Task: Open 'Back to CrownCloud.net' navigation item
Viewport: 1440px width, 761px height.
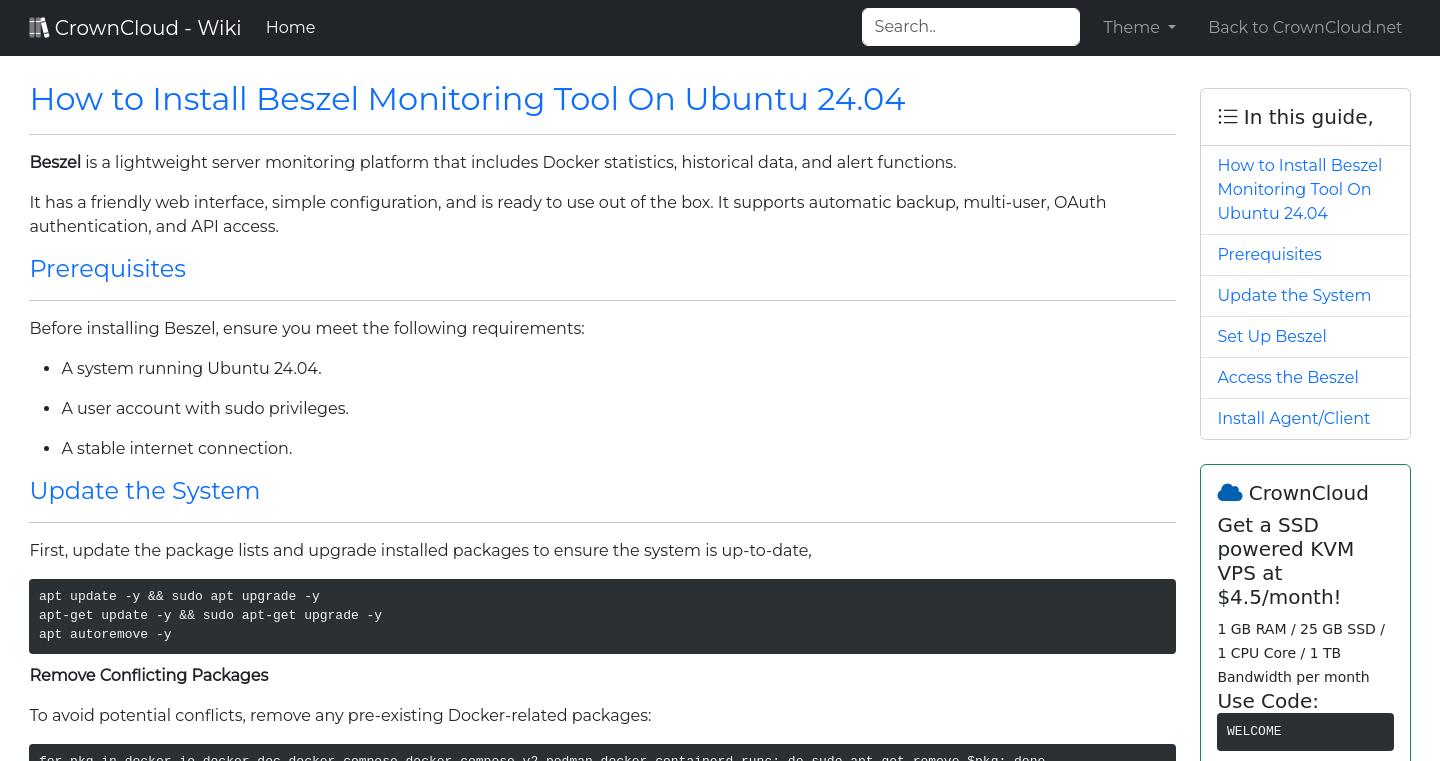Action: pyautogui.click(x=1305, y=27)
